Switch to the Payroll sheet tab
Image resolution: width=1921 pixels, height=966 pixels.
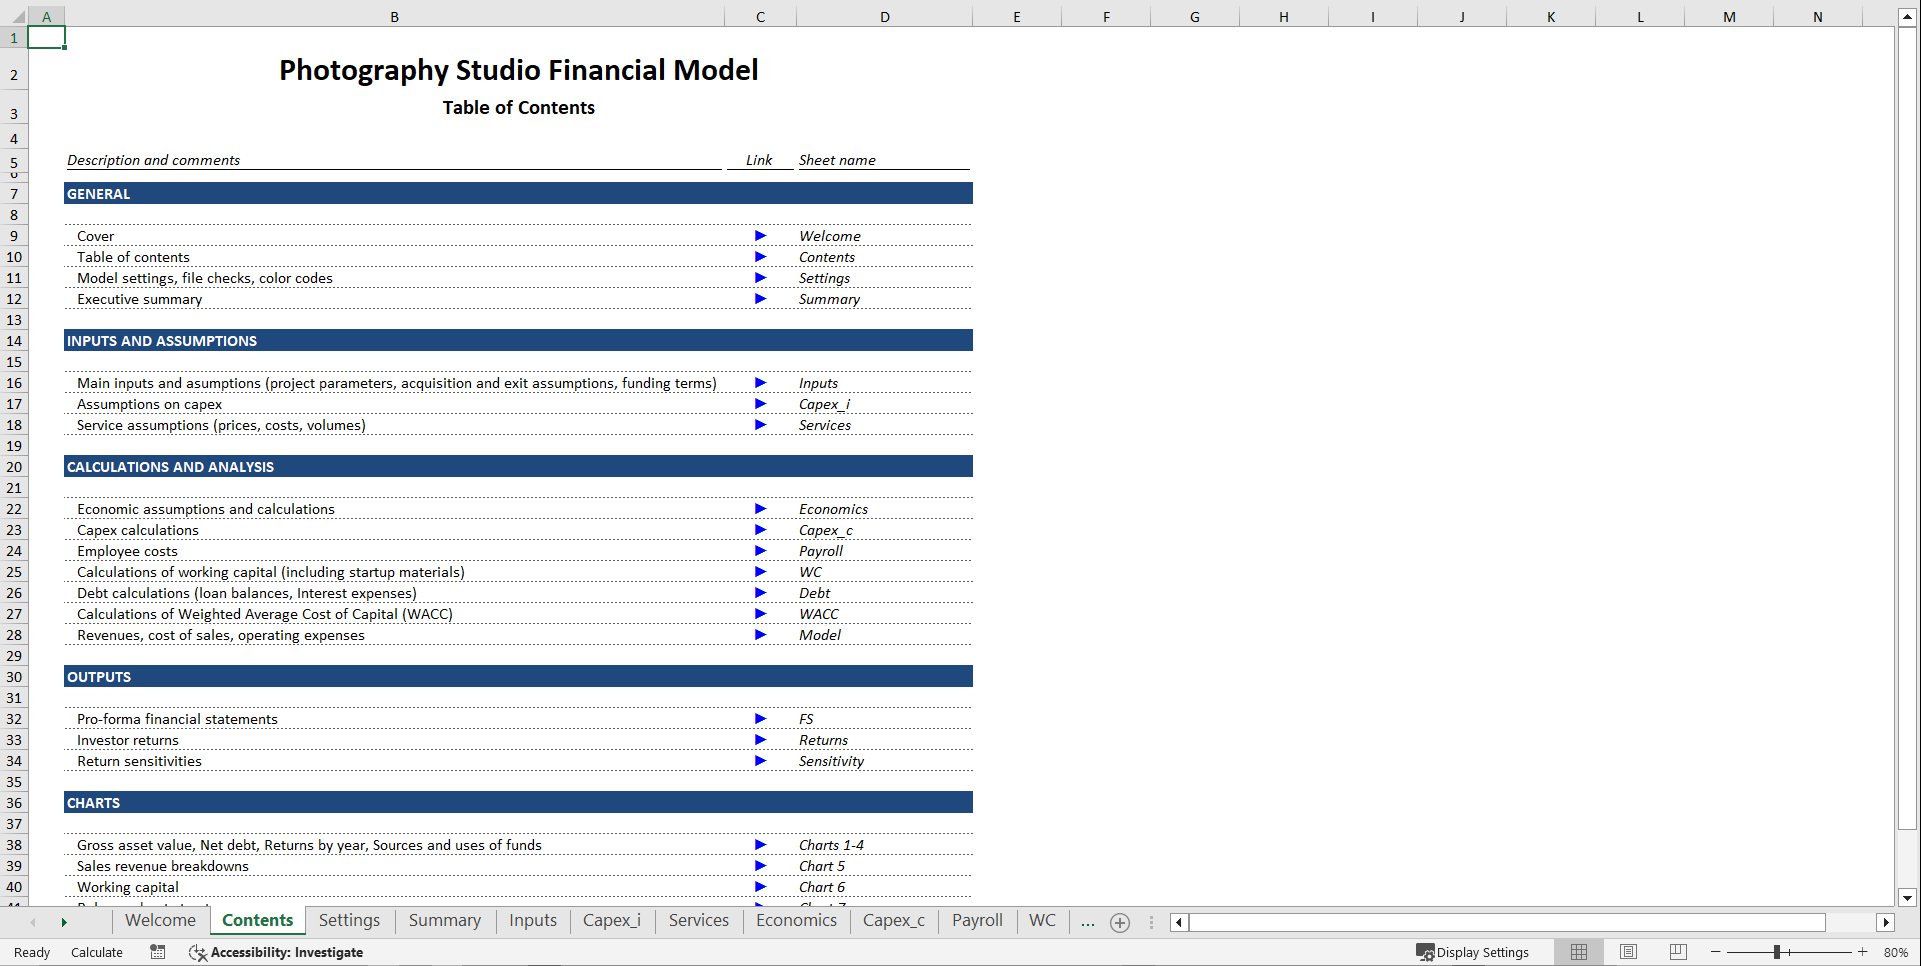pos(976,921)
